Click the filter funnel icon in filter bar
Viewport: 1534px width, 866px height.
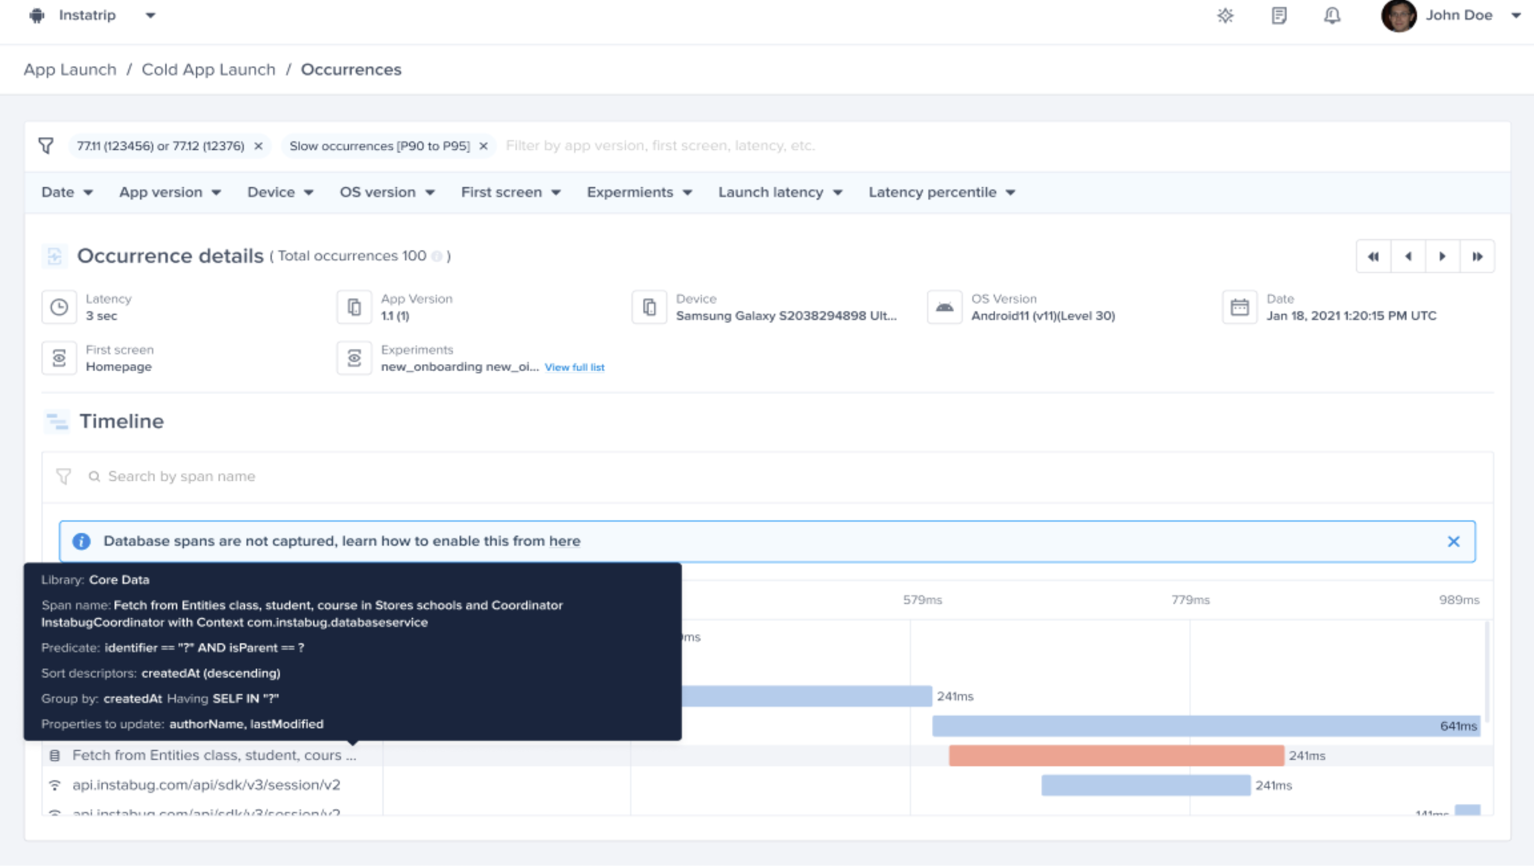[46, 146]
